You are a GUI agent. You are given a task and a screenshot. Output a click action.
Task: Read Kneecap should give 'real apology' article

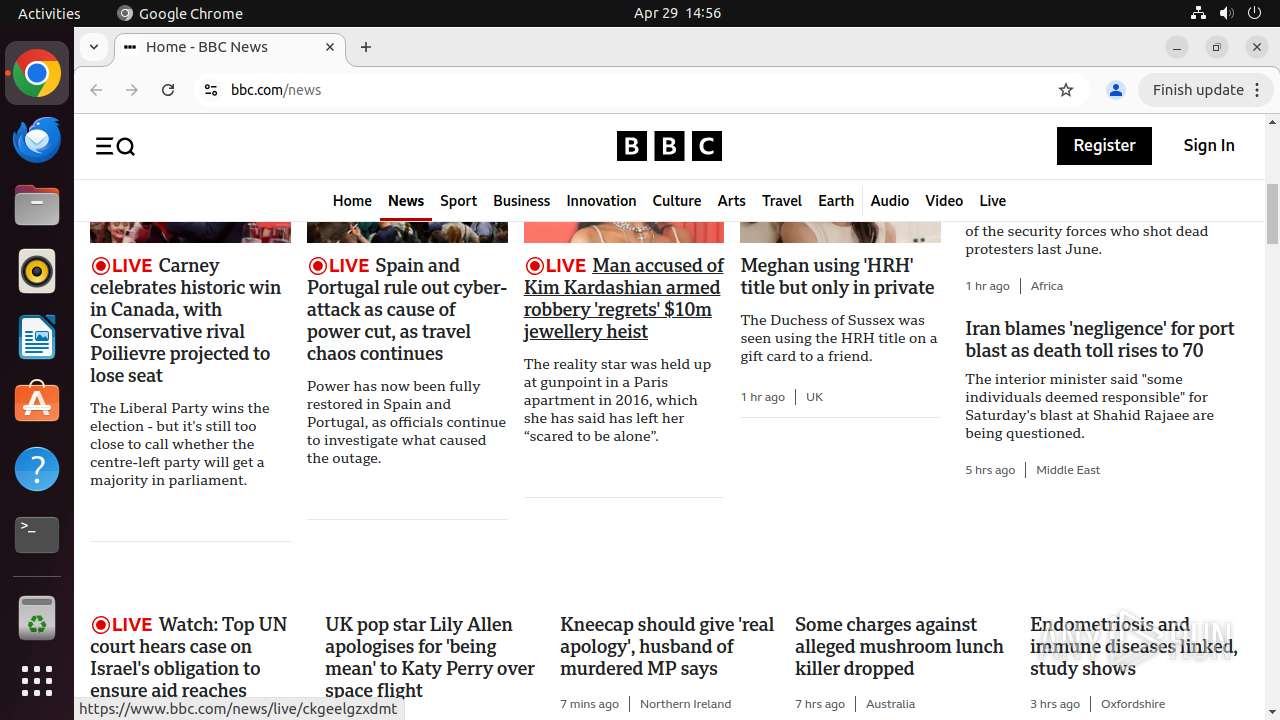click(x=667, y=646)
